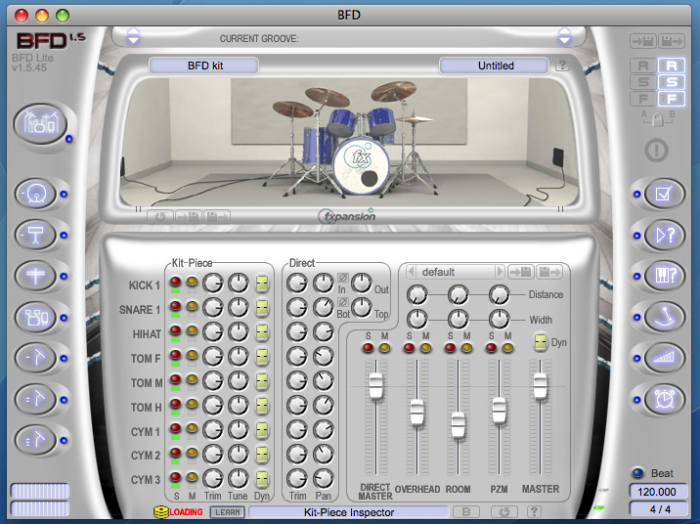Viewport: 700px width, 524px height.
Task: Click the save icon at top right
Action: [671, 42]
